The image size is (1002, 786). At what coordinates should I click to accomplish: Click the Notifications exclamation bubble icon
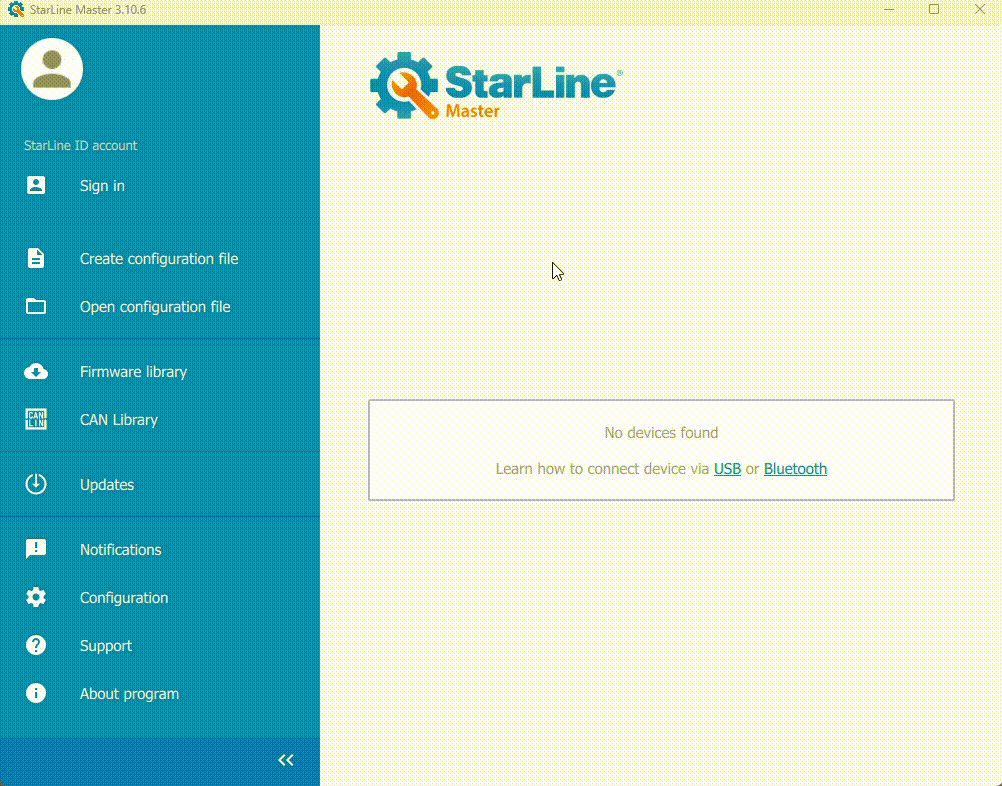click(36, 549)
